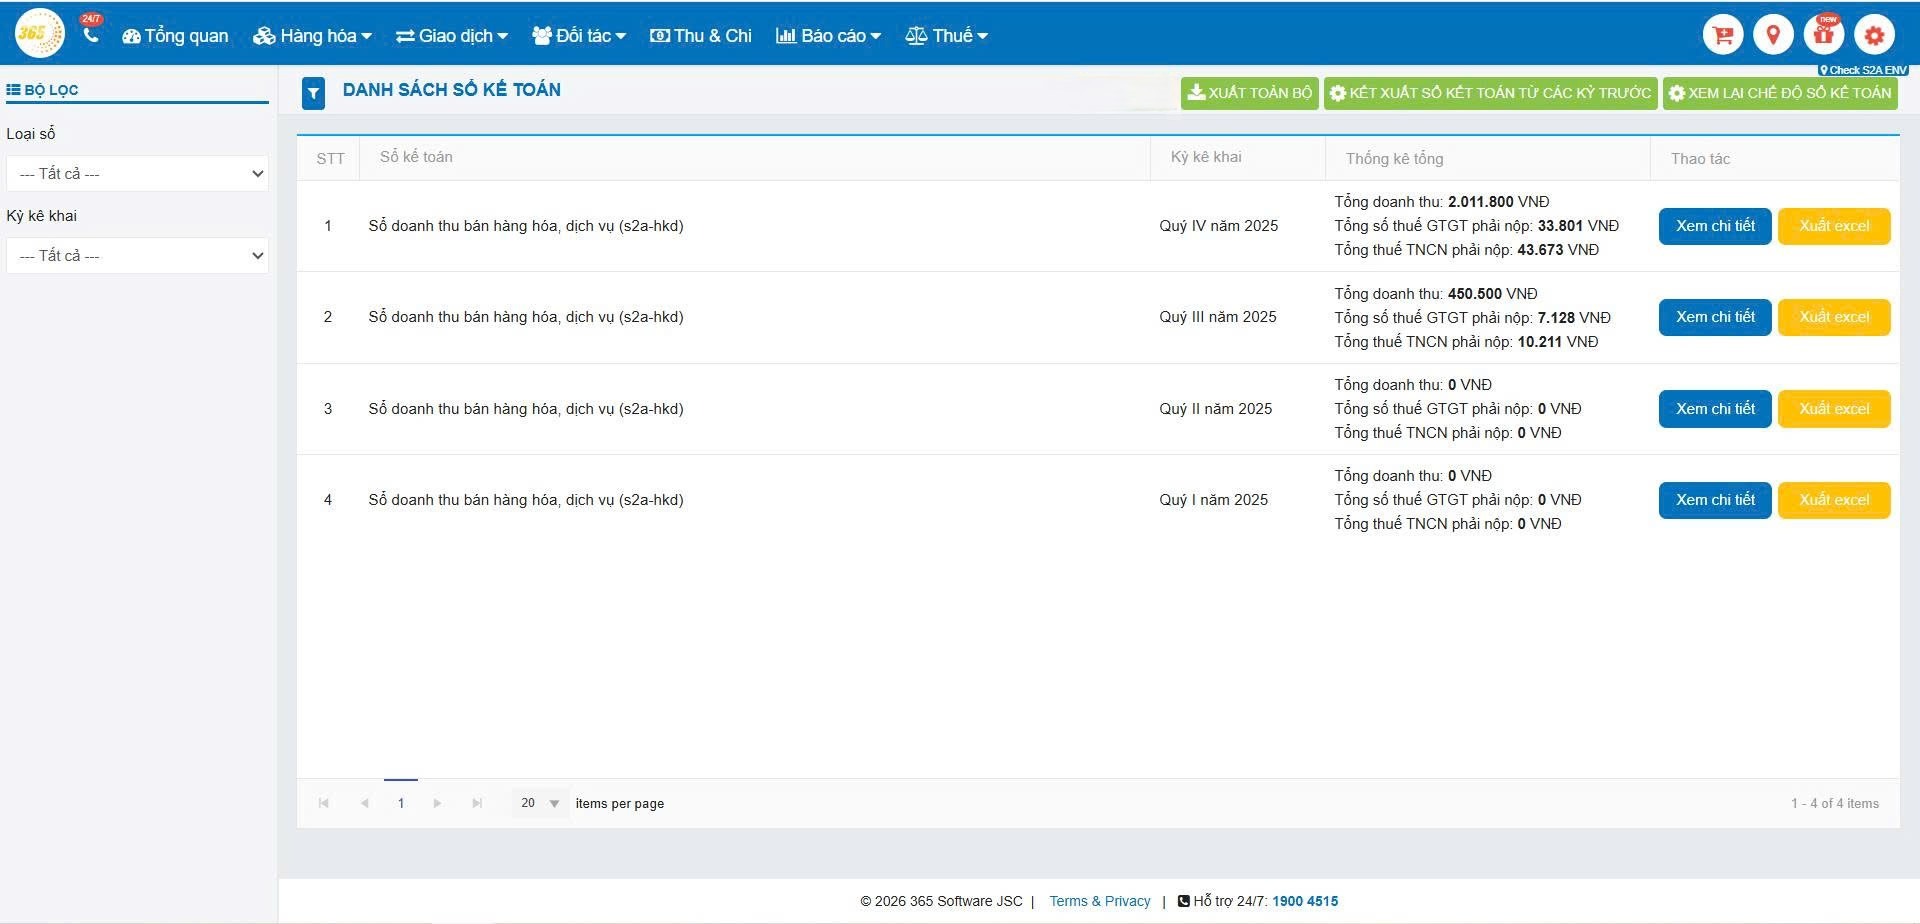1920x924 pixels.
Task: Open the Thuế menu
Action: pos(946,36)
